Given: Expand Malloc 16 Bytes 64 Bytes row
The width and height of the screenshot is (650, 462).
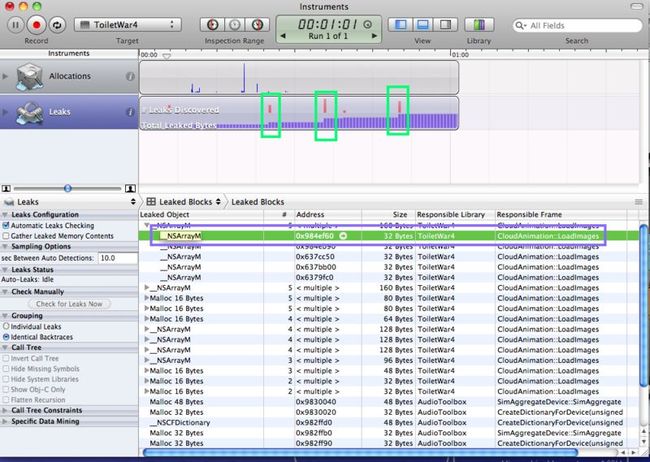Looking at the screenshot, I should coord(147,319).
